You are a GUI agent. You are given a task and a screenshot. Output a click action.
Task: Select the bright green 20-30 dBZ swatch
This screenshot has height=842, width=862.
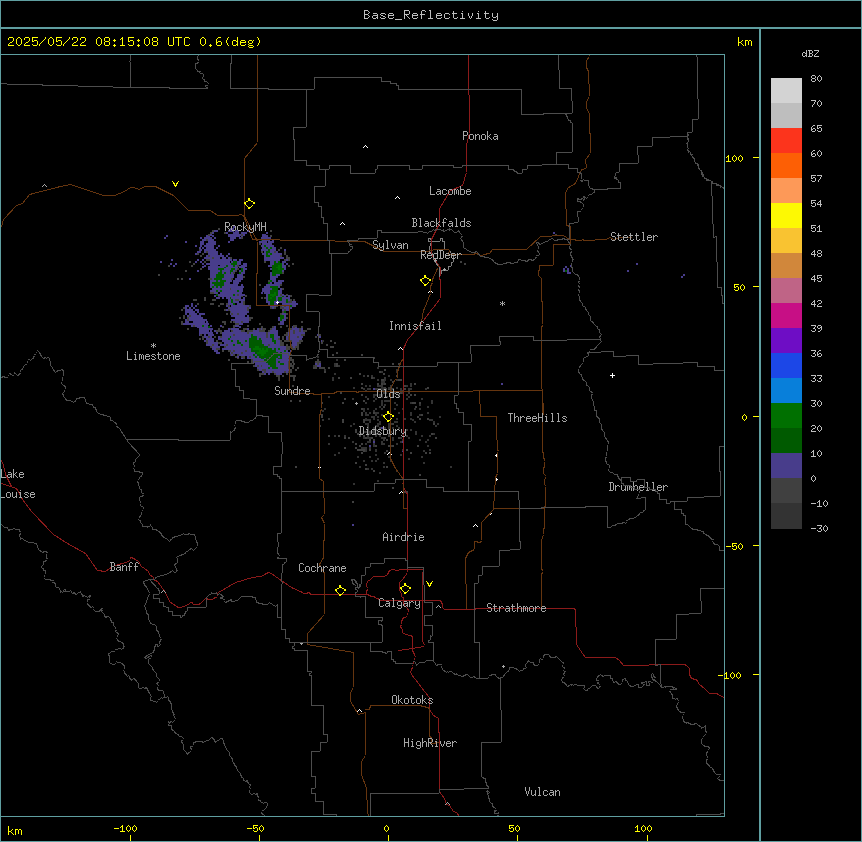[x=786, y=416]
